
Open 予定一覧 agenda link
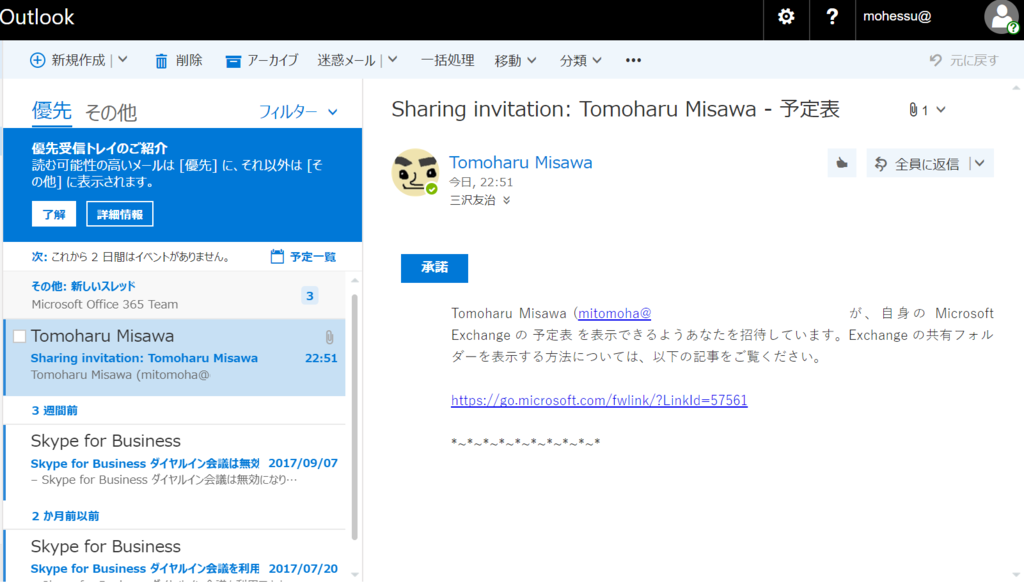pos(304,257)
